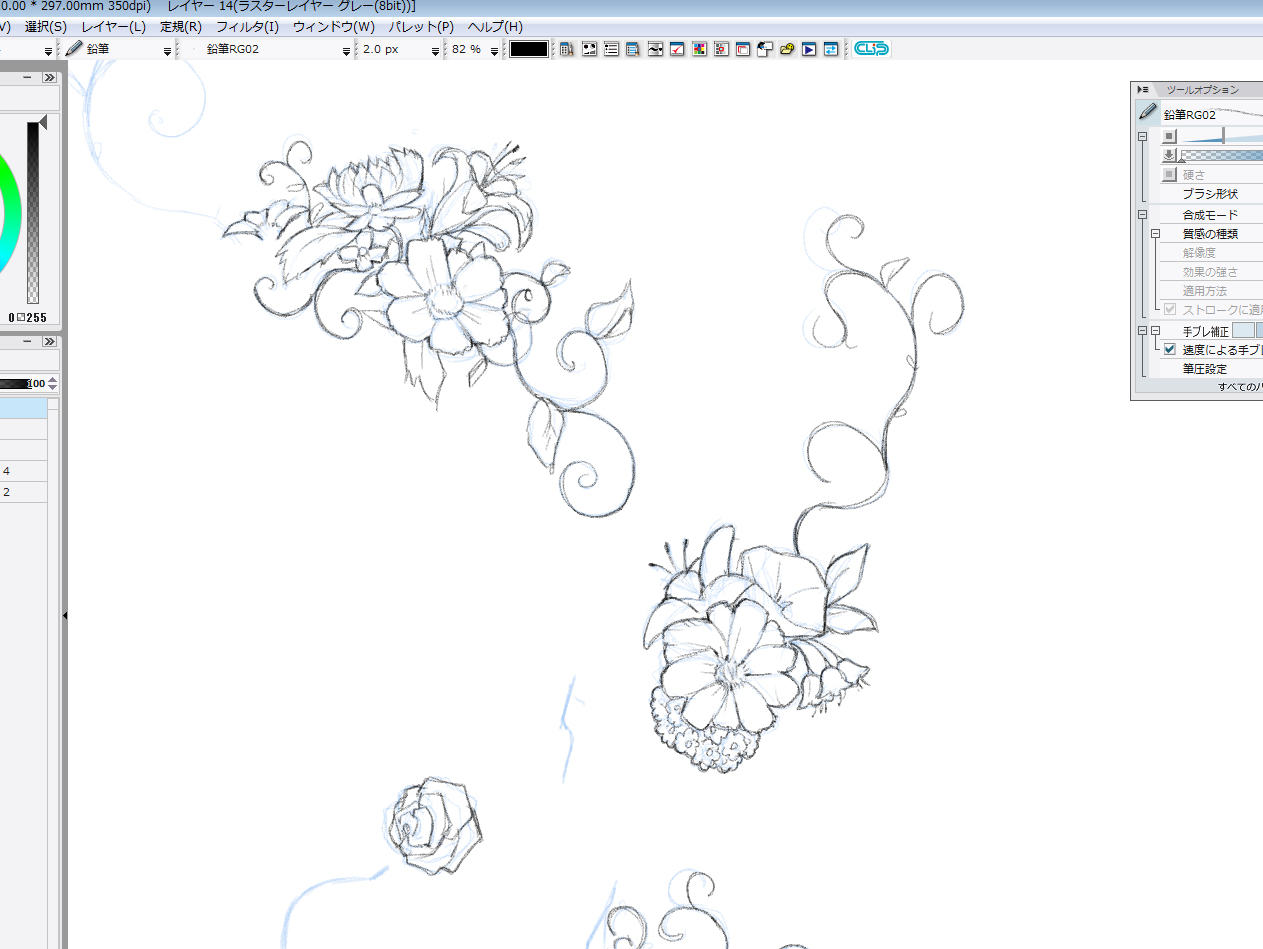Image resolution: width=1263 pixels, height=949 pixels.
Task: Toggle the square button beside brush size slider
Action: pos(1169,136)
